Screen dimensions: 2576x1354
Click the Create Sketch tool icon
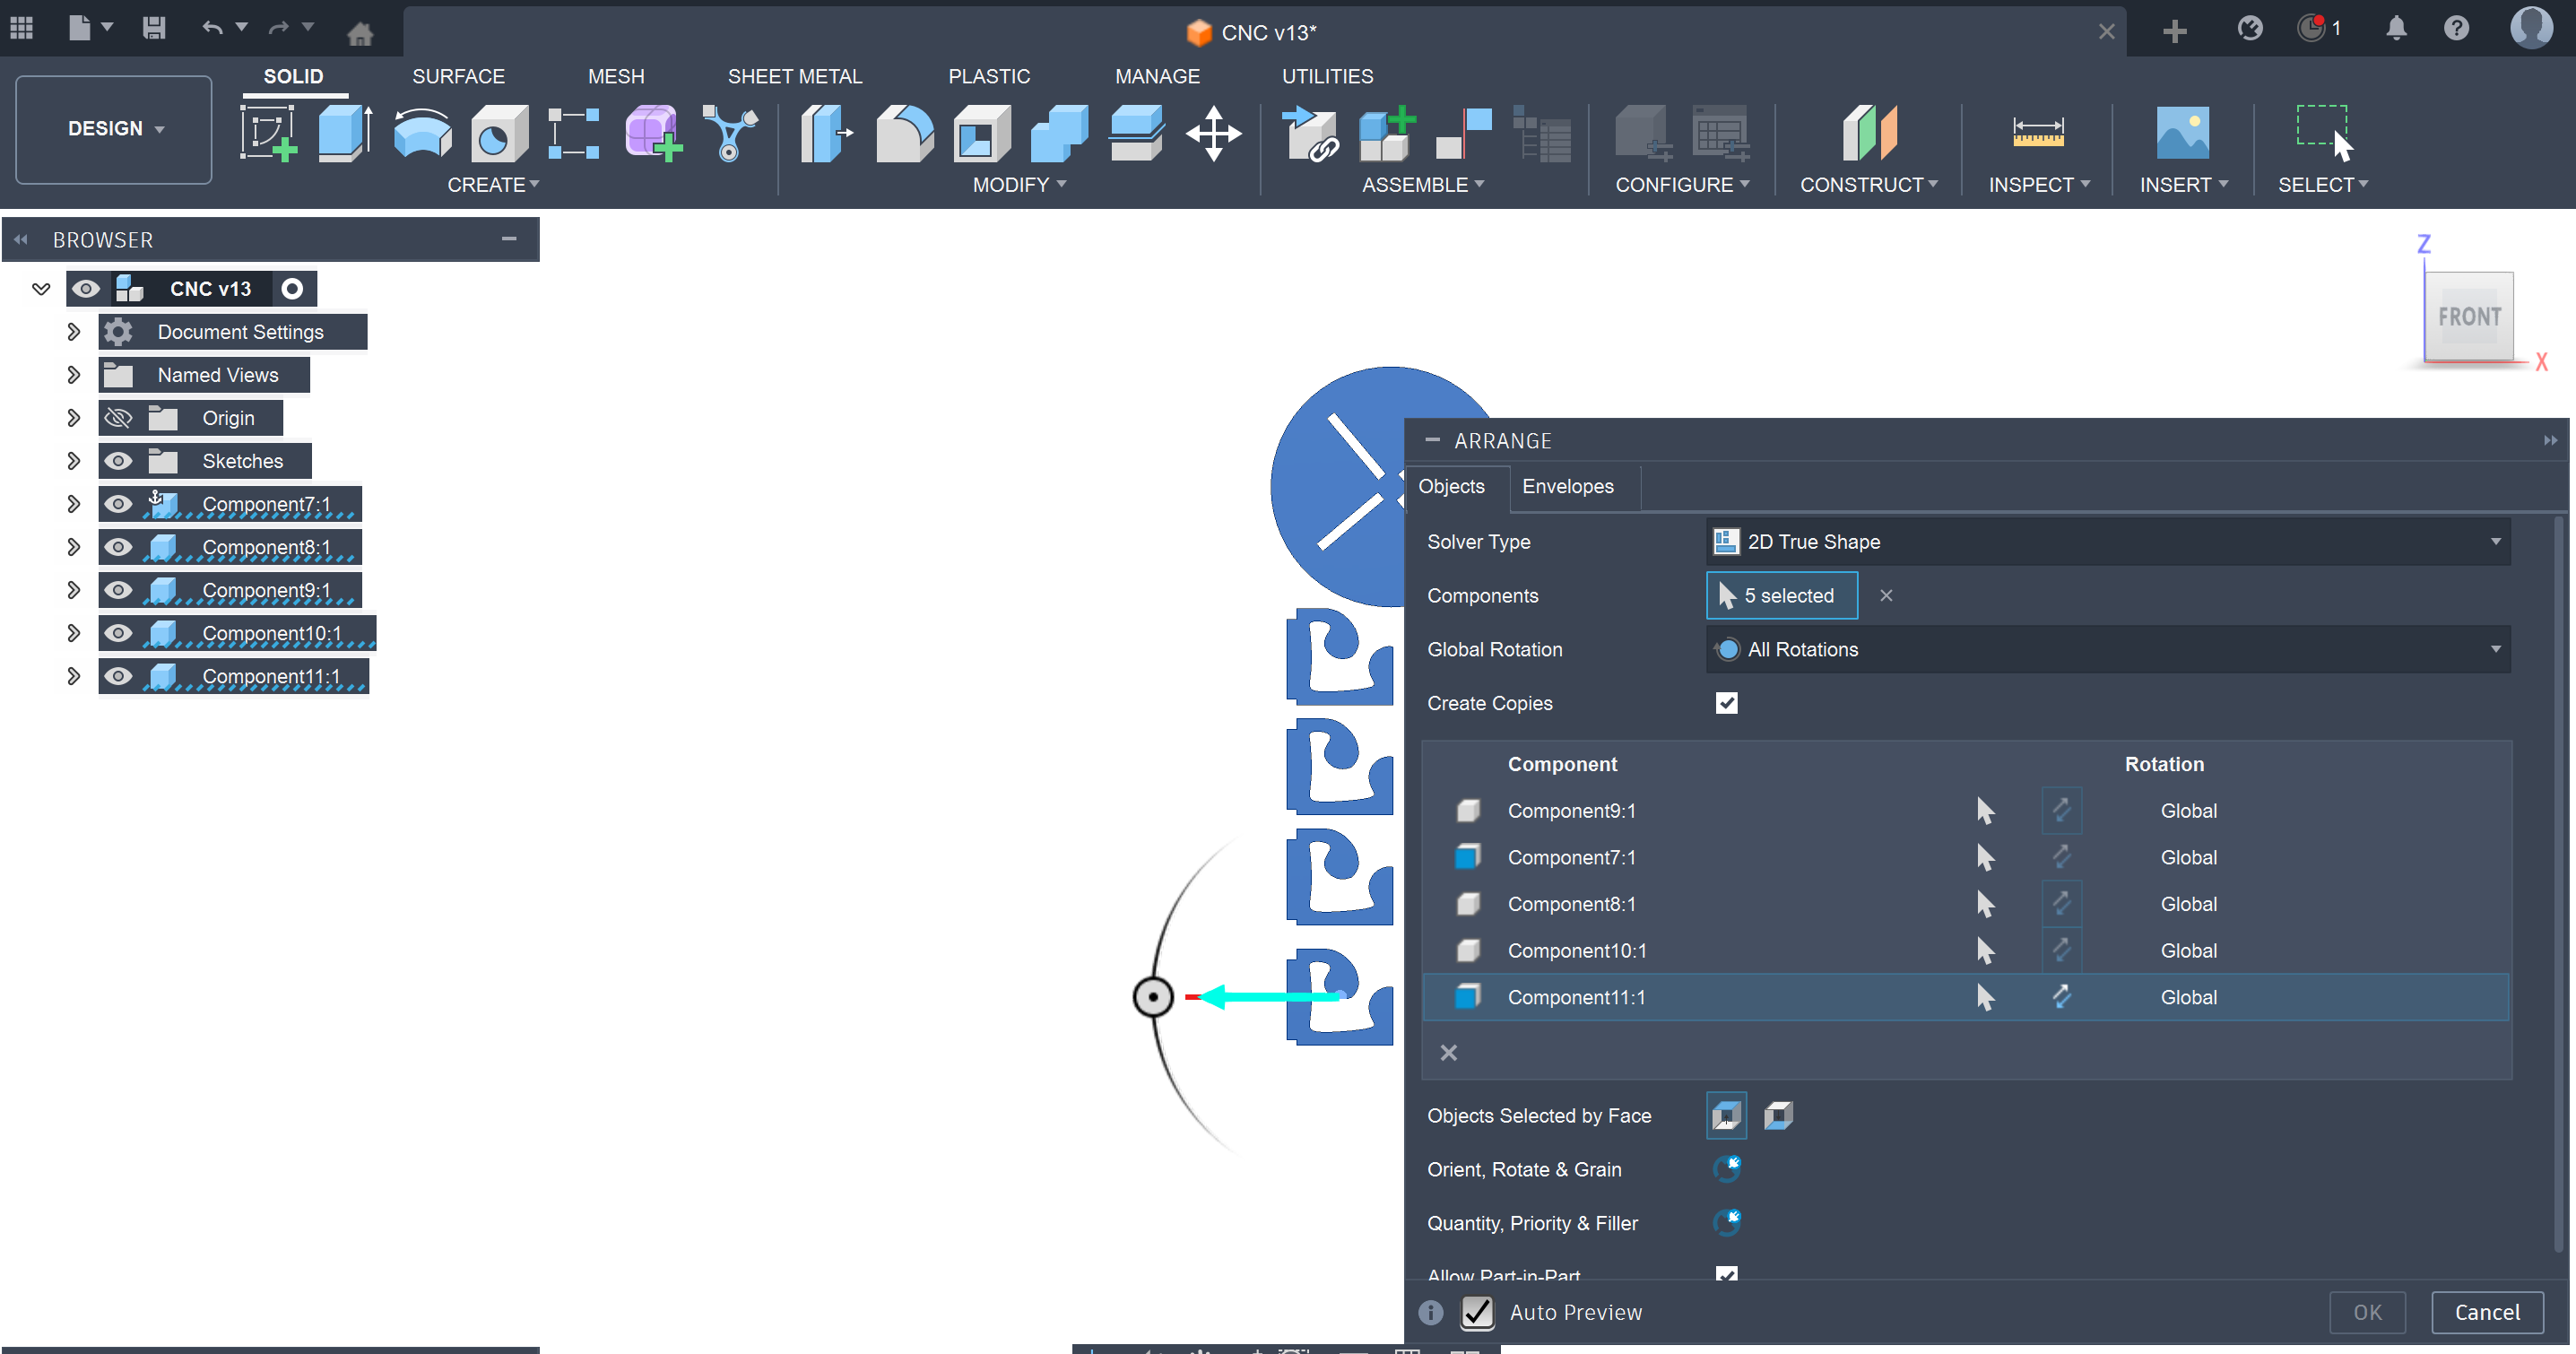[267, 133]
